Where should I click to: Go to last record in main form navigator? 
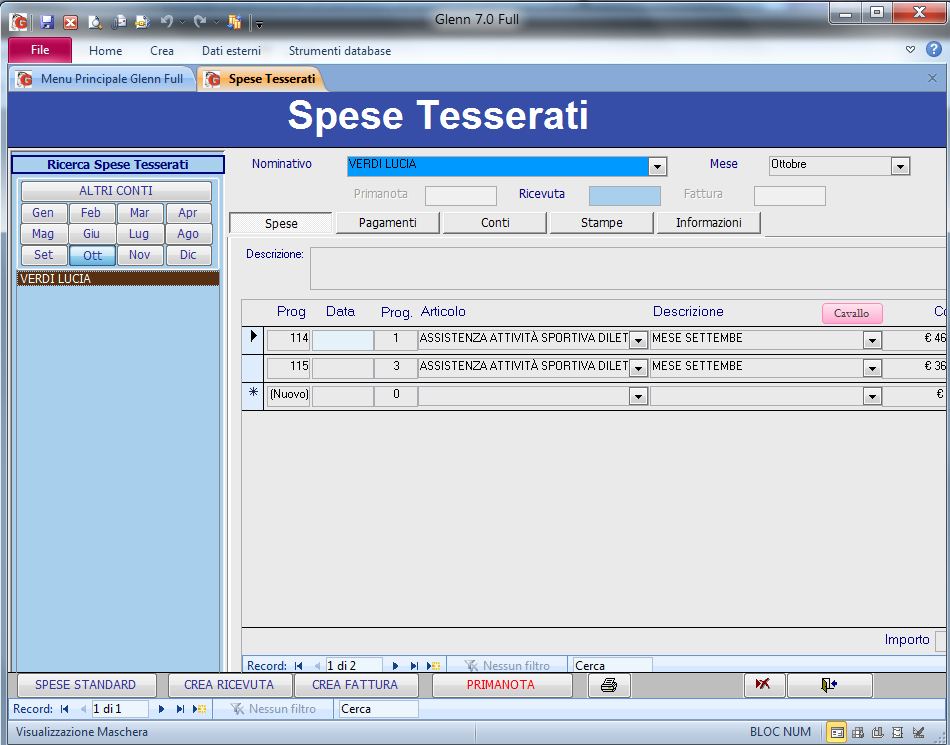[181, 709]
